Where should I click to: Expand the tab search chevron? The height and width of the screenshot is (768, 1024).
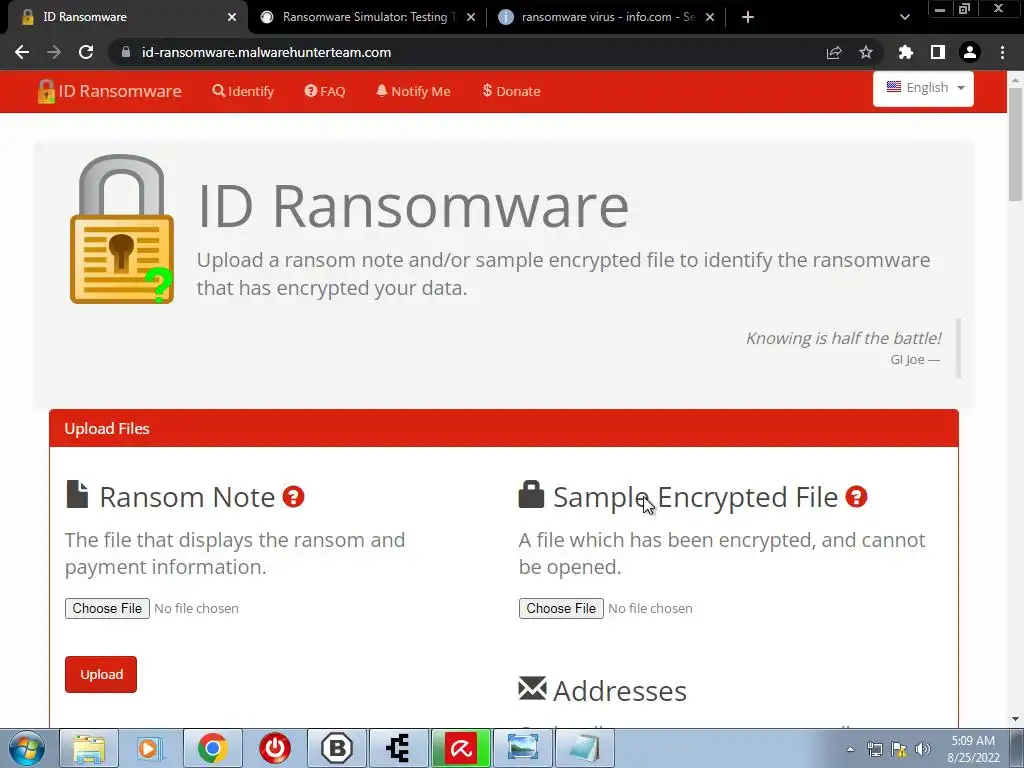pyautogui.click(x=904, y=17)
